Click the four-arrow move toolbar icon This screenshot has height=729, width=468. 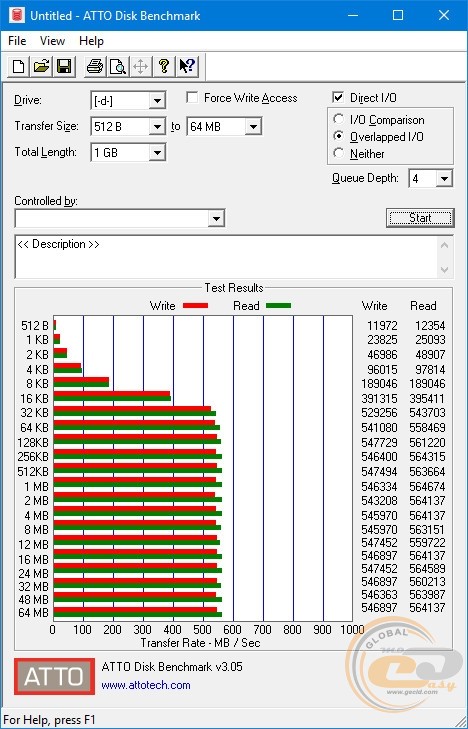pyautogui.click(x=140, y=67)
